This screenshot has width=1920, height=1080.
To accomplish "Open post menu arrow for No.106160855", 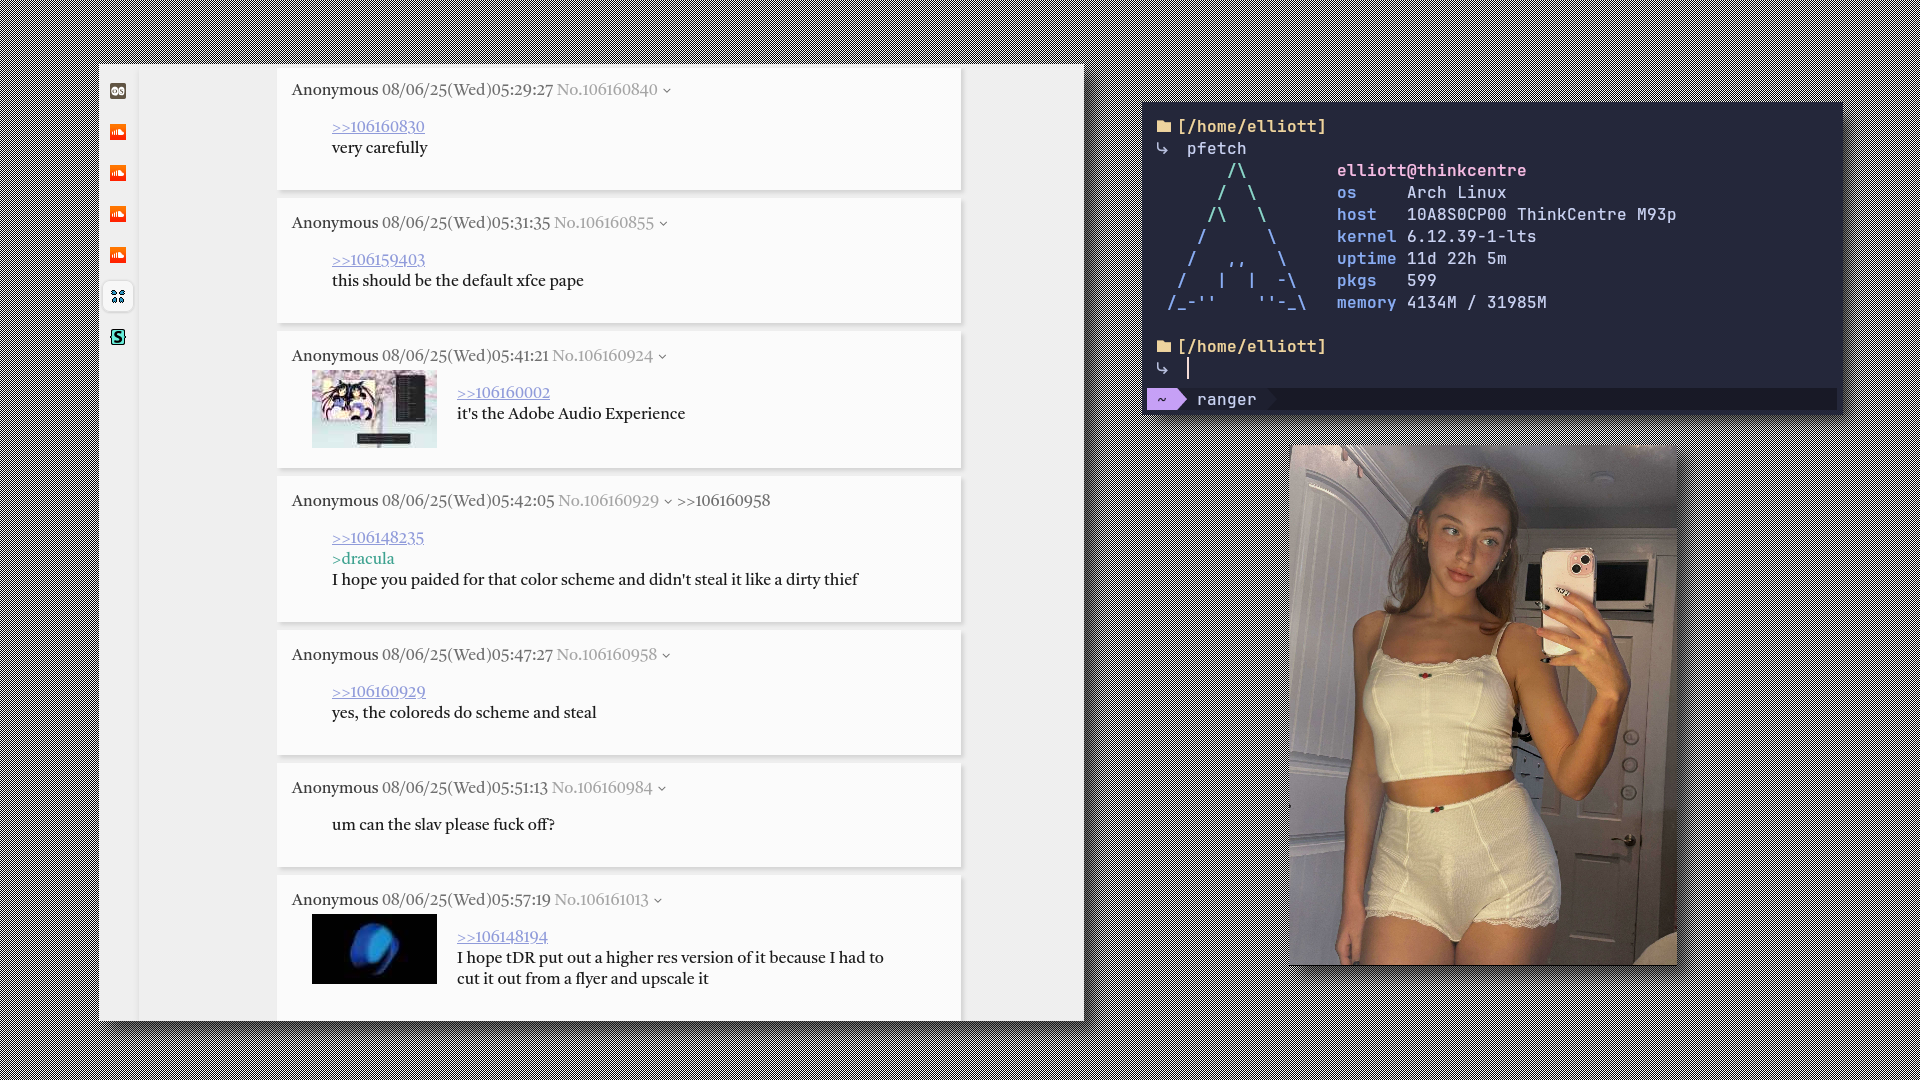I will (x=663, y=224).
